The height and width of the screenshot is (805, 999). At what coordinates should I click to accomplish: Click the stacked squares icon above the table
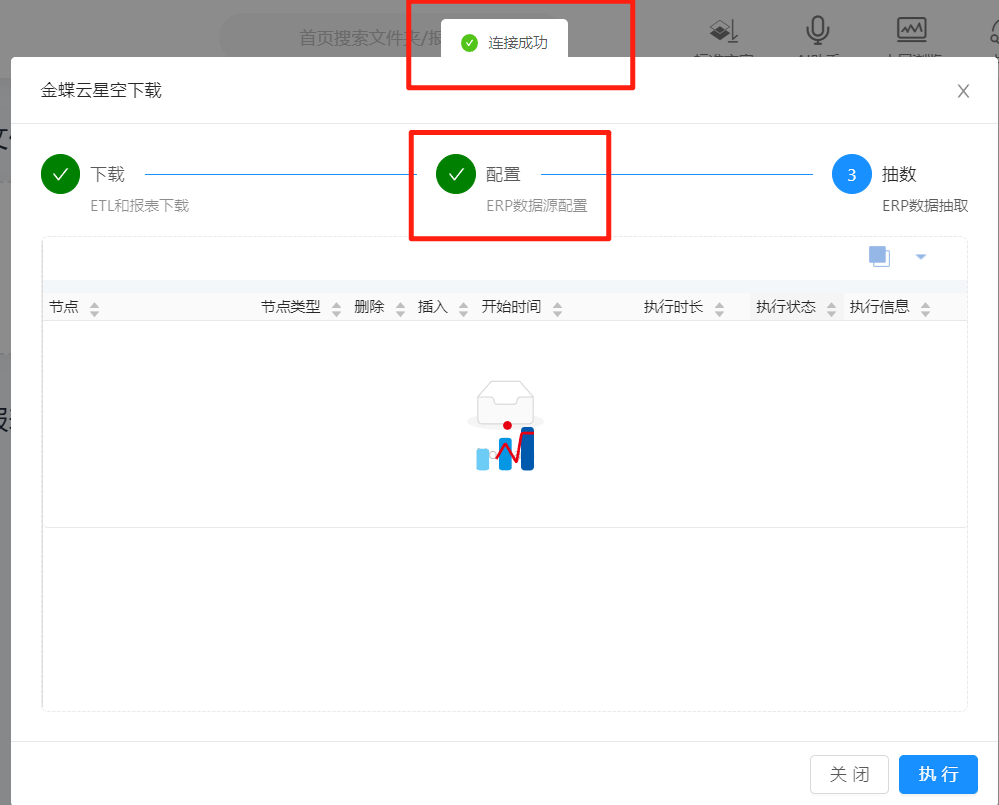pyautogui.click(x=879, y=257)
